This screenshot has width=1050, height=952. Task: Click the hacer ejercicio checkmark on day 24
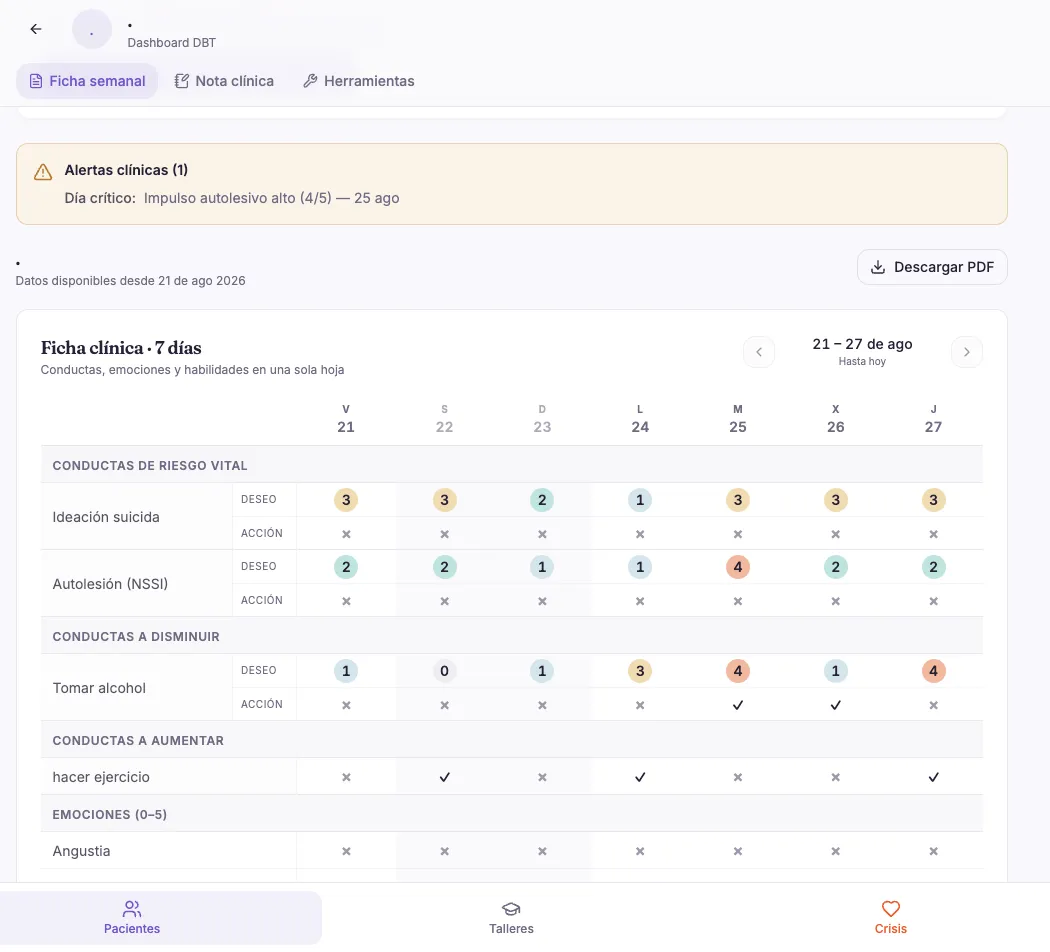(x=640, y=777)
